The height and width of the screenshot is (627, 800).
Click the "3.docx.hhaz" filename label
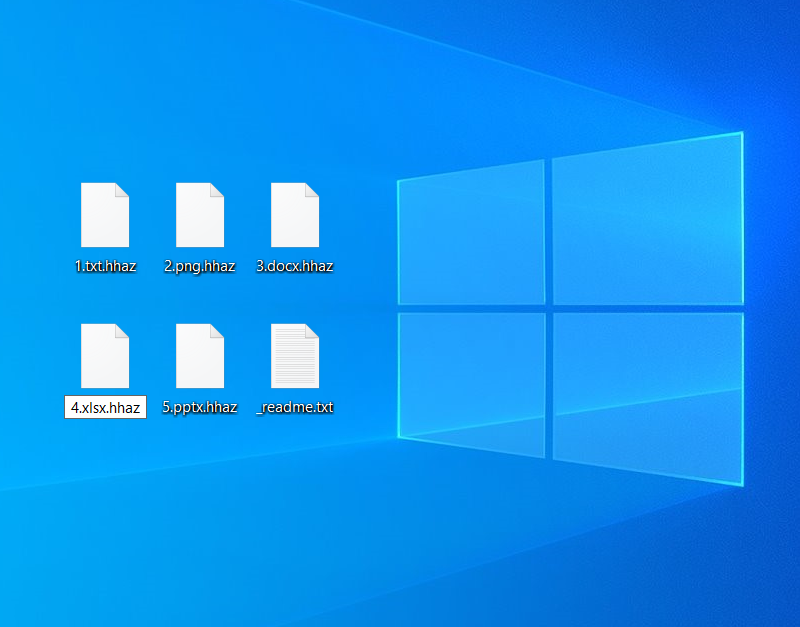point(295,266)
